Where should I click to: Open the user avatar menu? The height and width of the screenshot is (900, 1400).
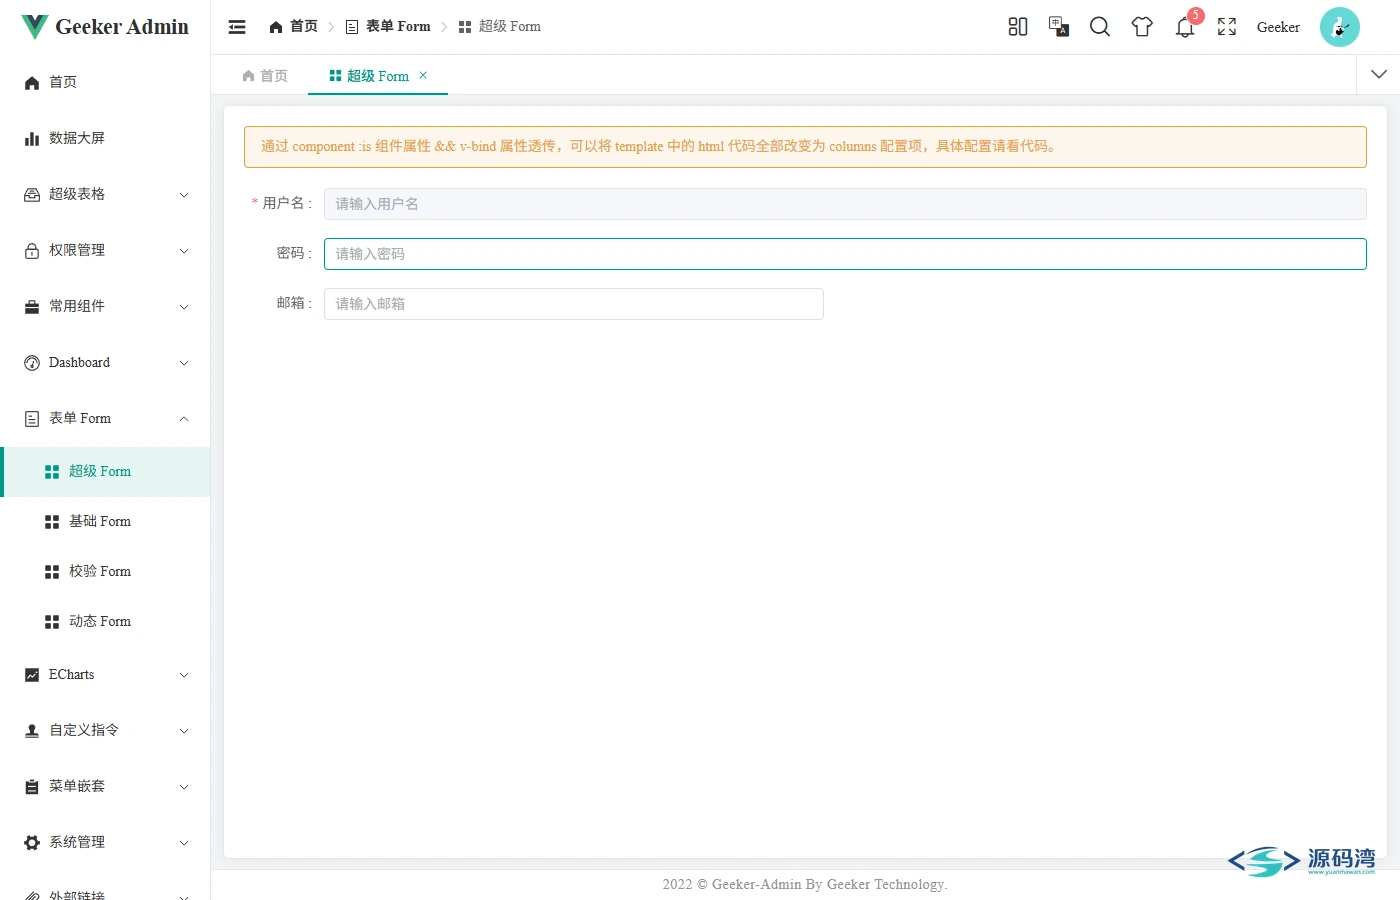(1340, 27)
